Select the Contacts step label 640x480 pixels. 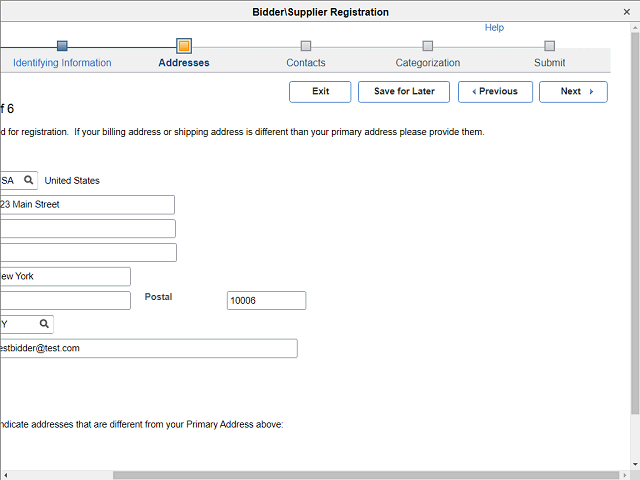(x=306, y=63)
